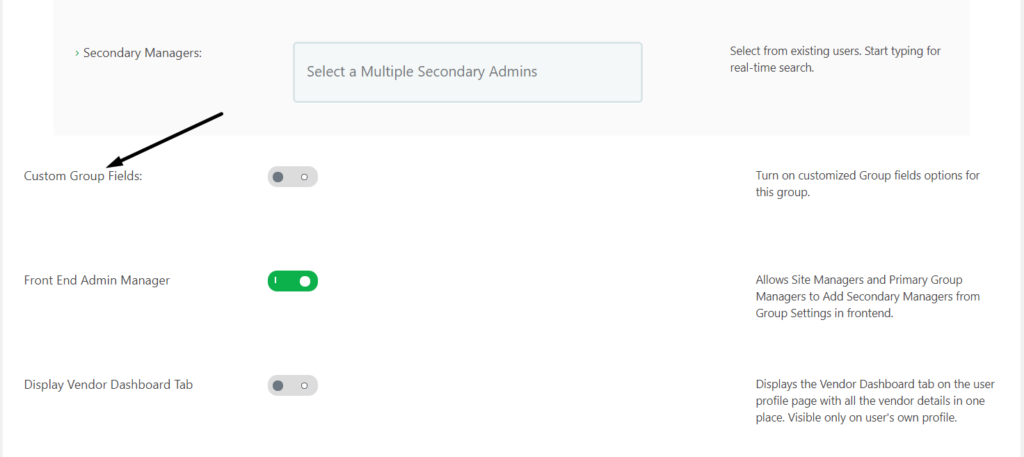Click the Display Vendor Dashboard Tab label

pos(108,384)
